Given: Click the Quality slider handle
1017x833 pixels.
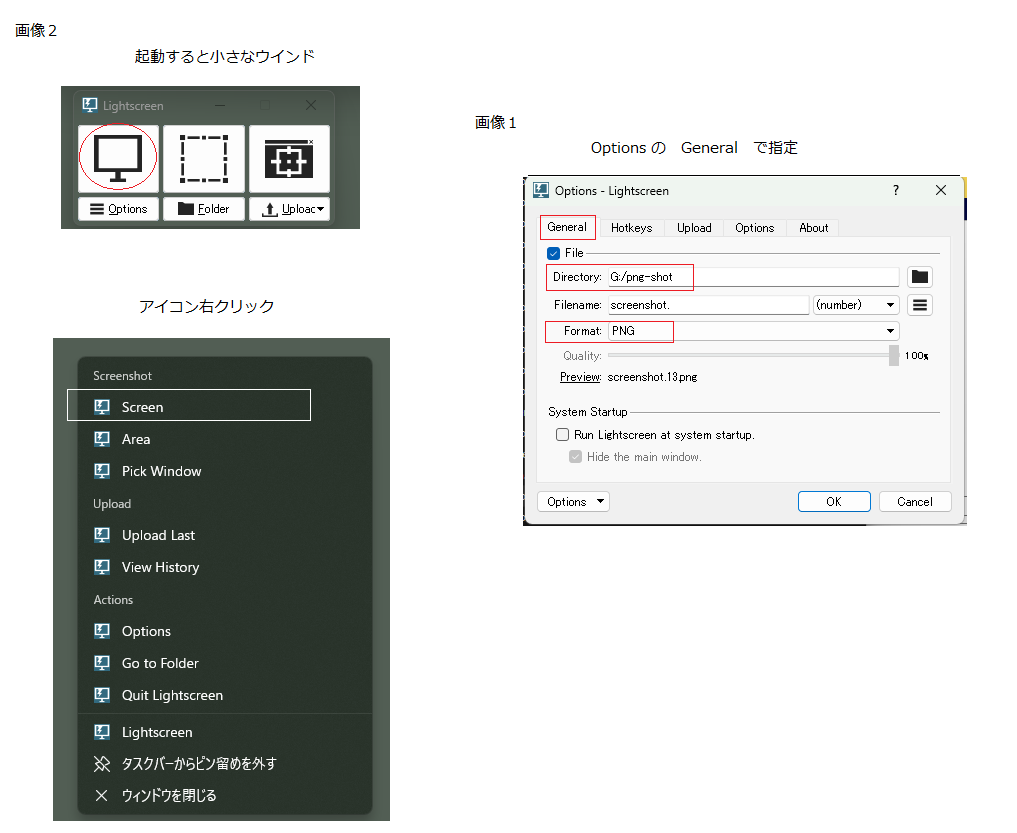Looking at the screenshot, I should pos(894,356).
